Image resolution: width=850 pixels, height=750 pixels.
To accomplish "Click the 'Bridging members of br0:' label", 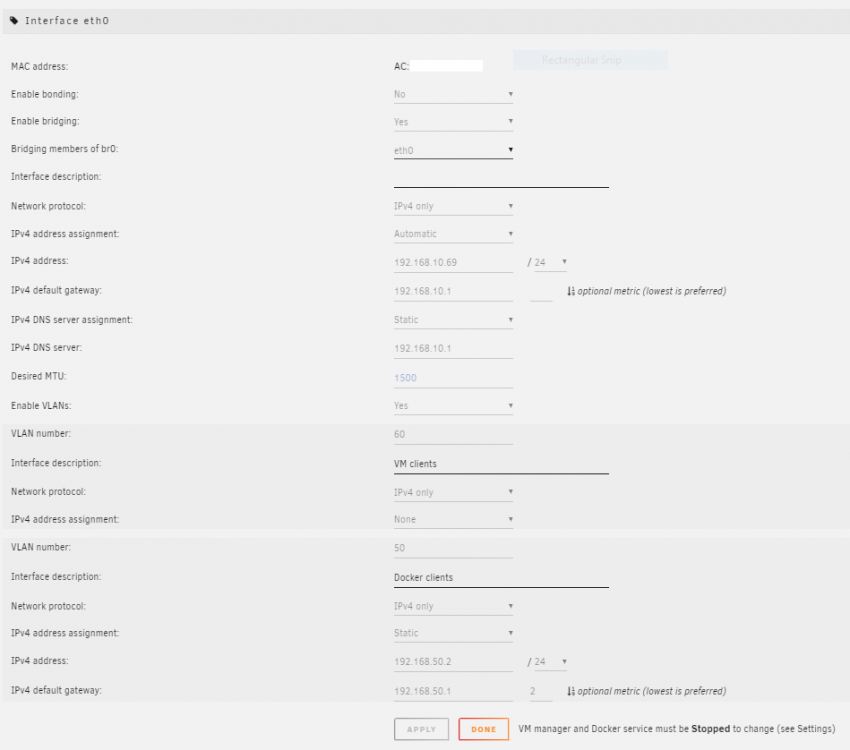I will (x=65, y=149).
